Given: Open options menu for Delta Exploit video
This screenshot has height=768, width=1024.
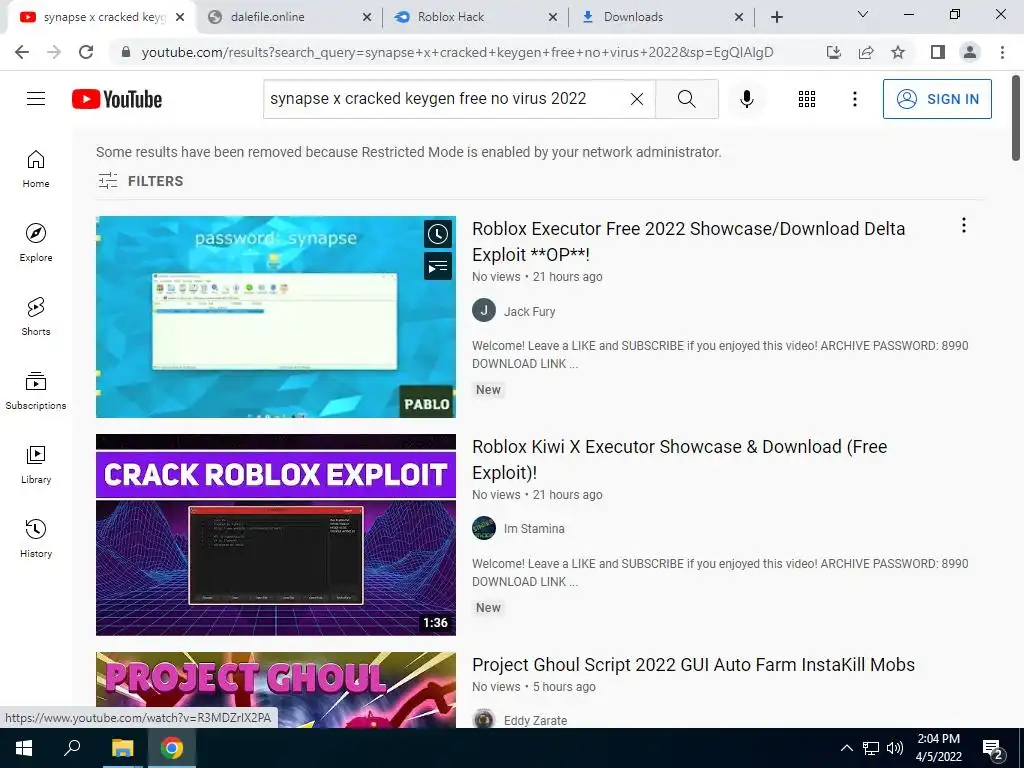Looking at the screenshot, I should click(963, 225).
